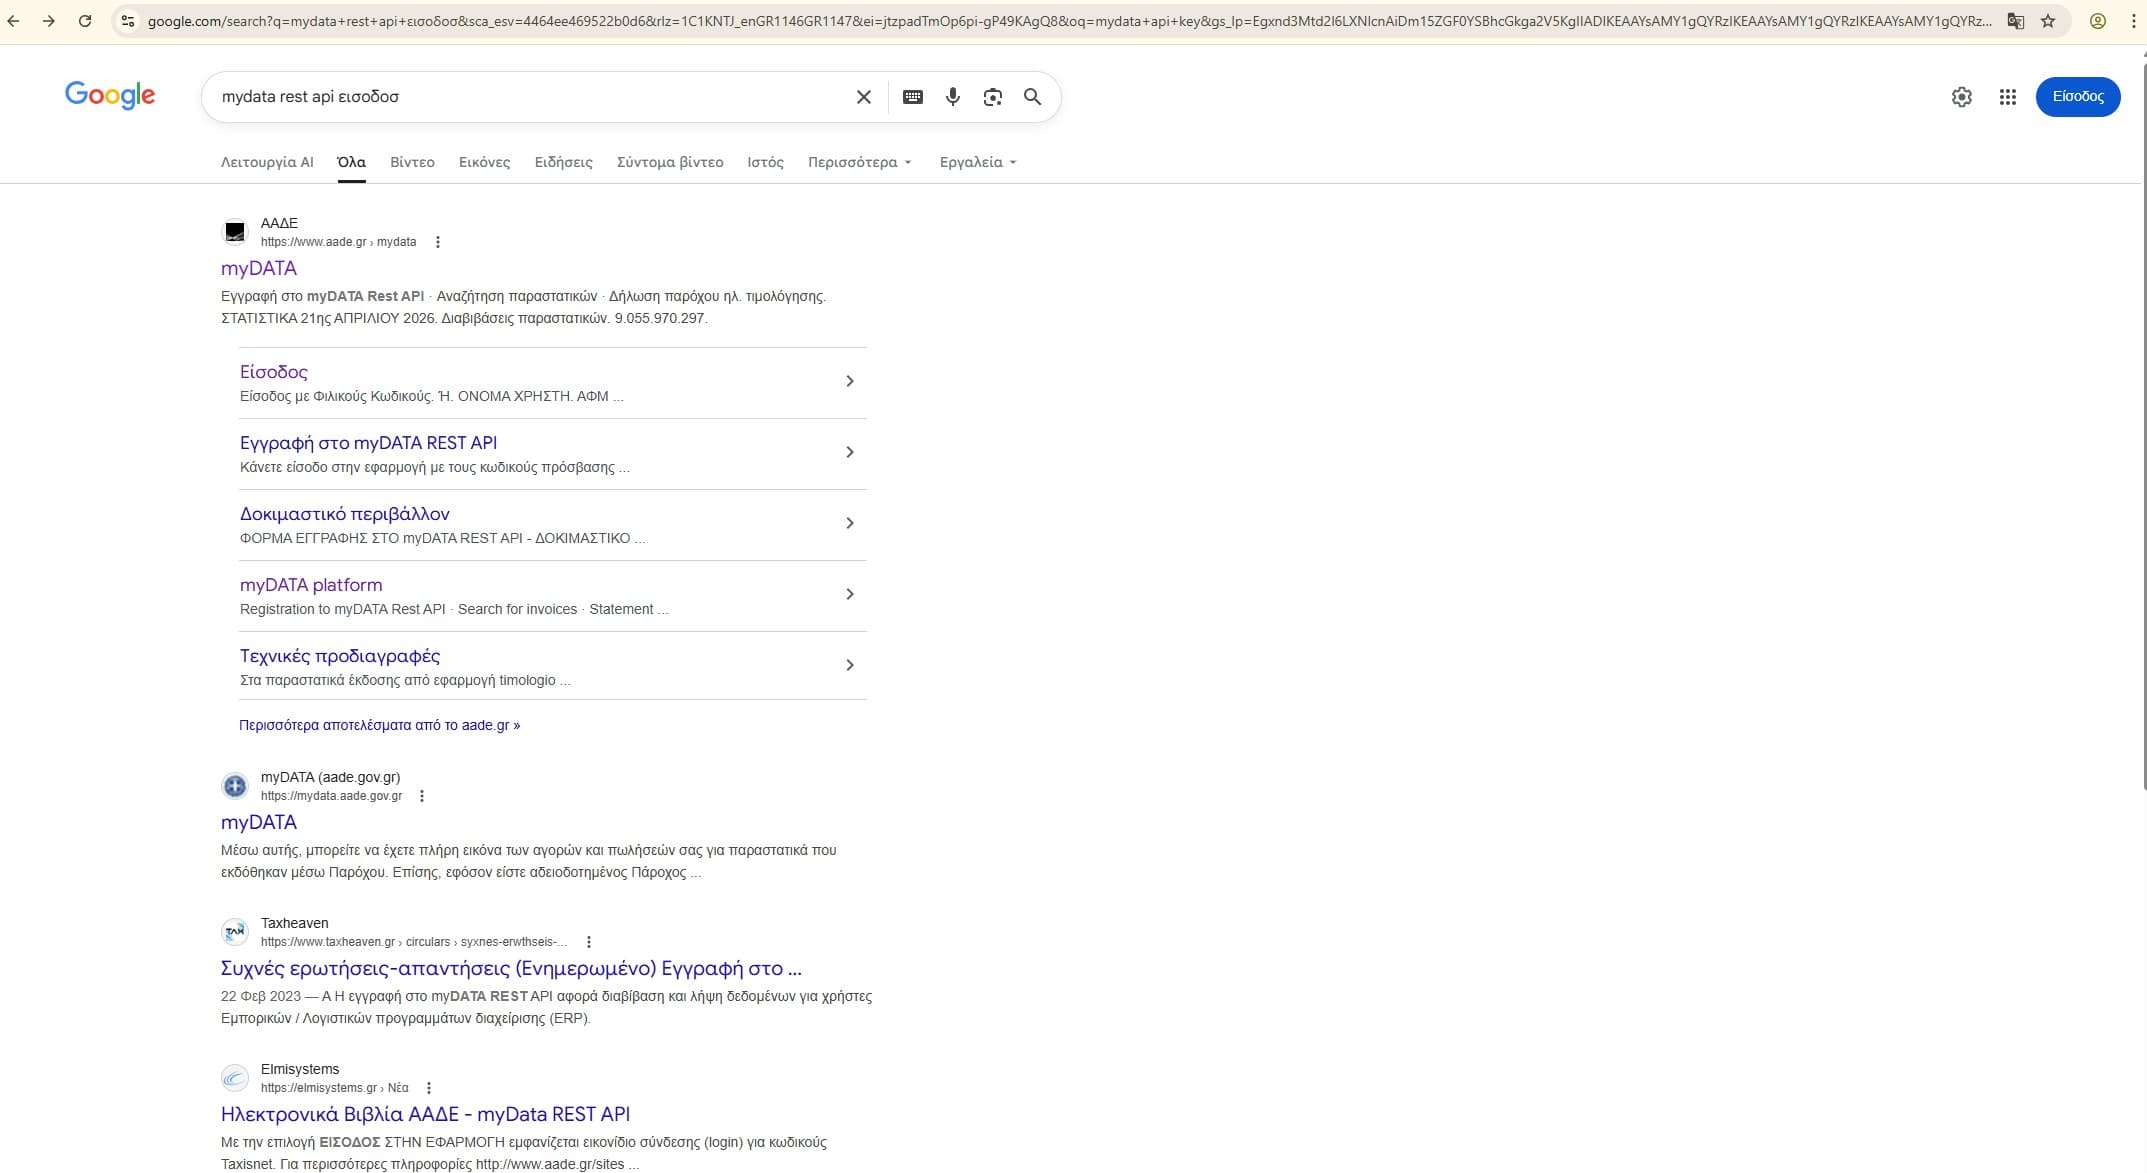Open options for Elmisystems result
The width and height of the screenshot is (2147, 1173).
pyautogui.click(x=429, y=1088)
